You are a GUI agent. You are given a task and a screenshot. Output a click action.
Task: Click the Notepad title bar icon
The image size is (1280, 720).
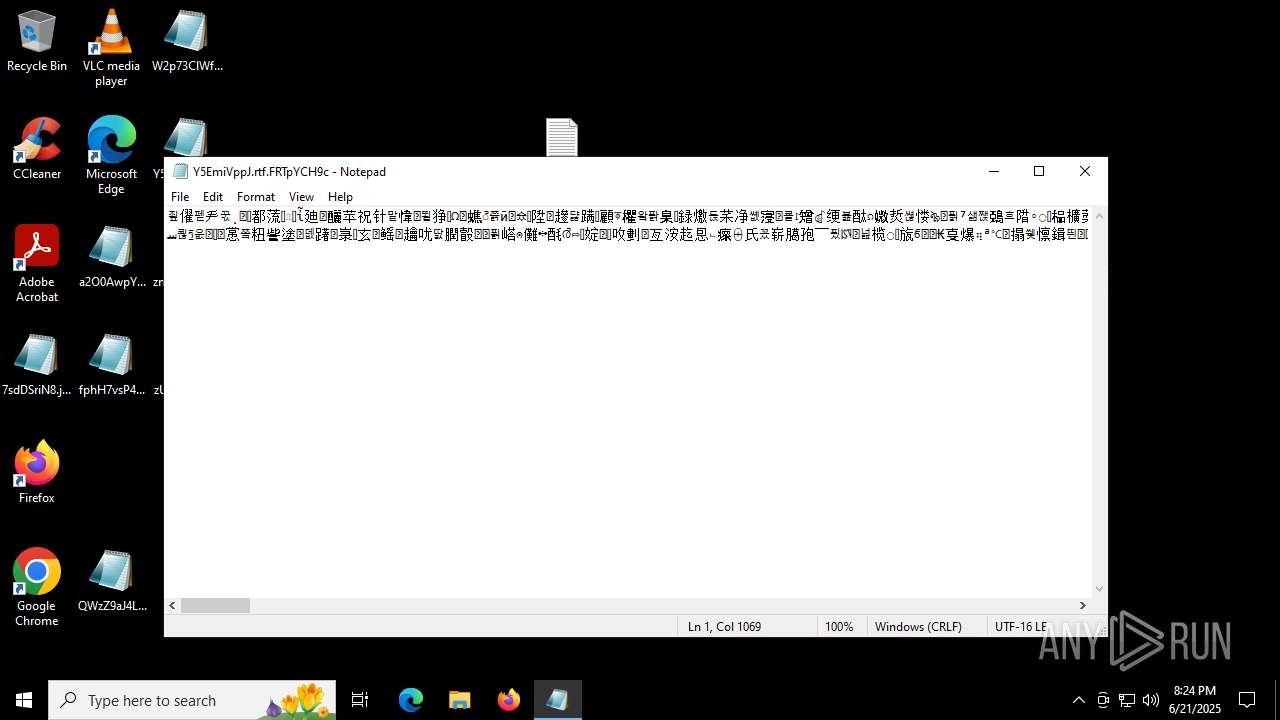(180, 172)
